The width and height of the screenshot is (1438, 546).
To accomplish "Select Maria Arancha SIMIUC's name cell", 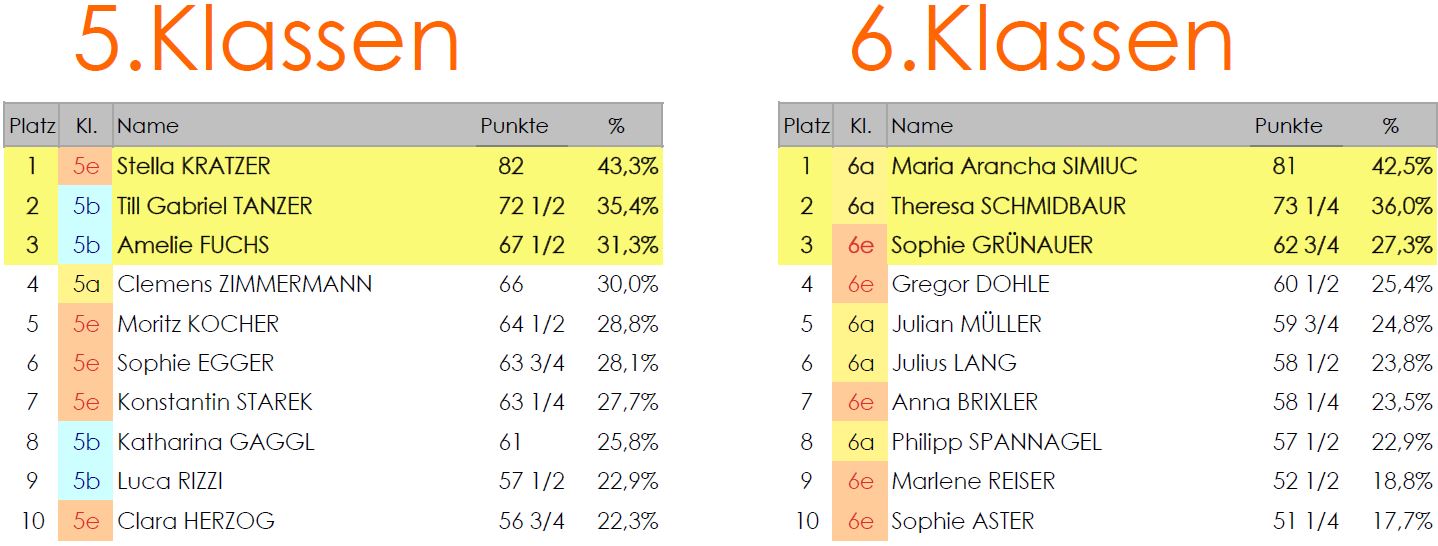I will tap(1014, 166).
